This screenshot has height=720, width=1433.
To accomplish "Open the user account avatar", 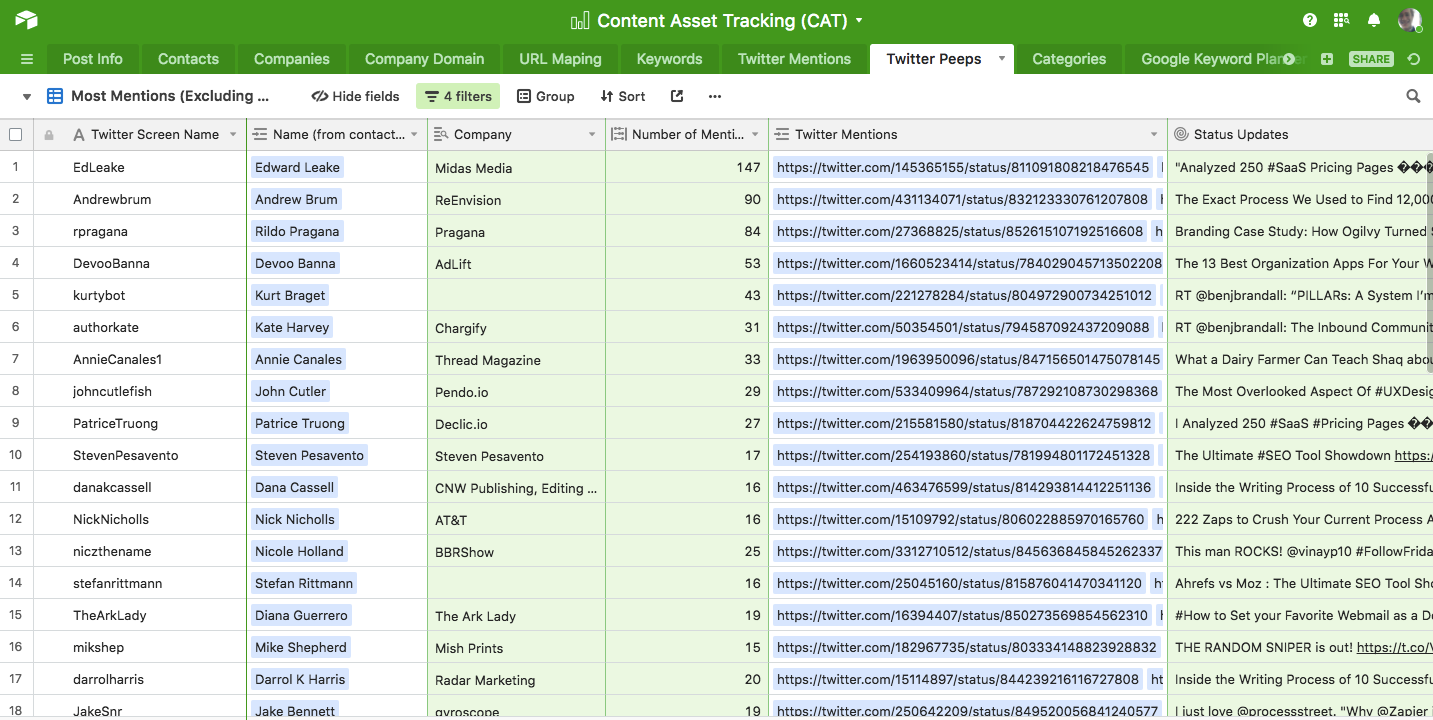I will (x=1409, y=20).
